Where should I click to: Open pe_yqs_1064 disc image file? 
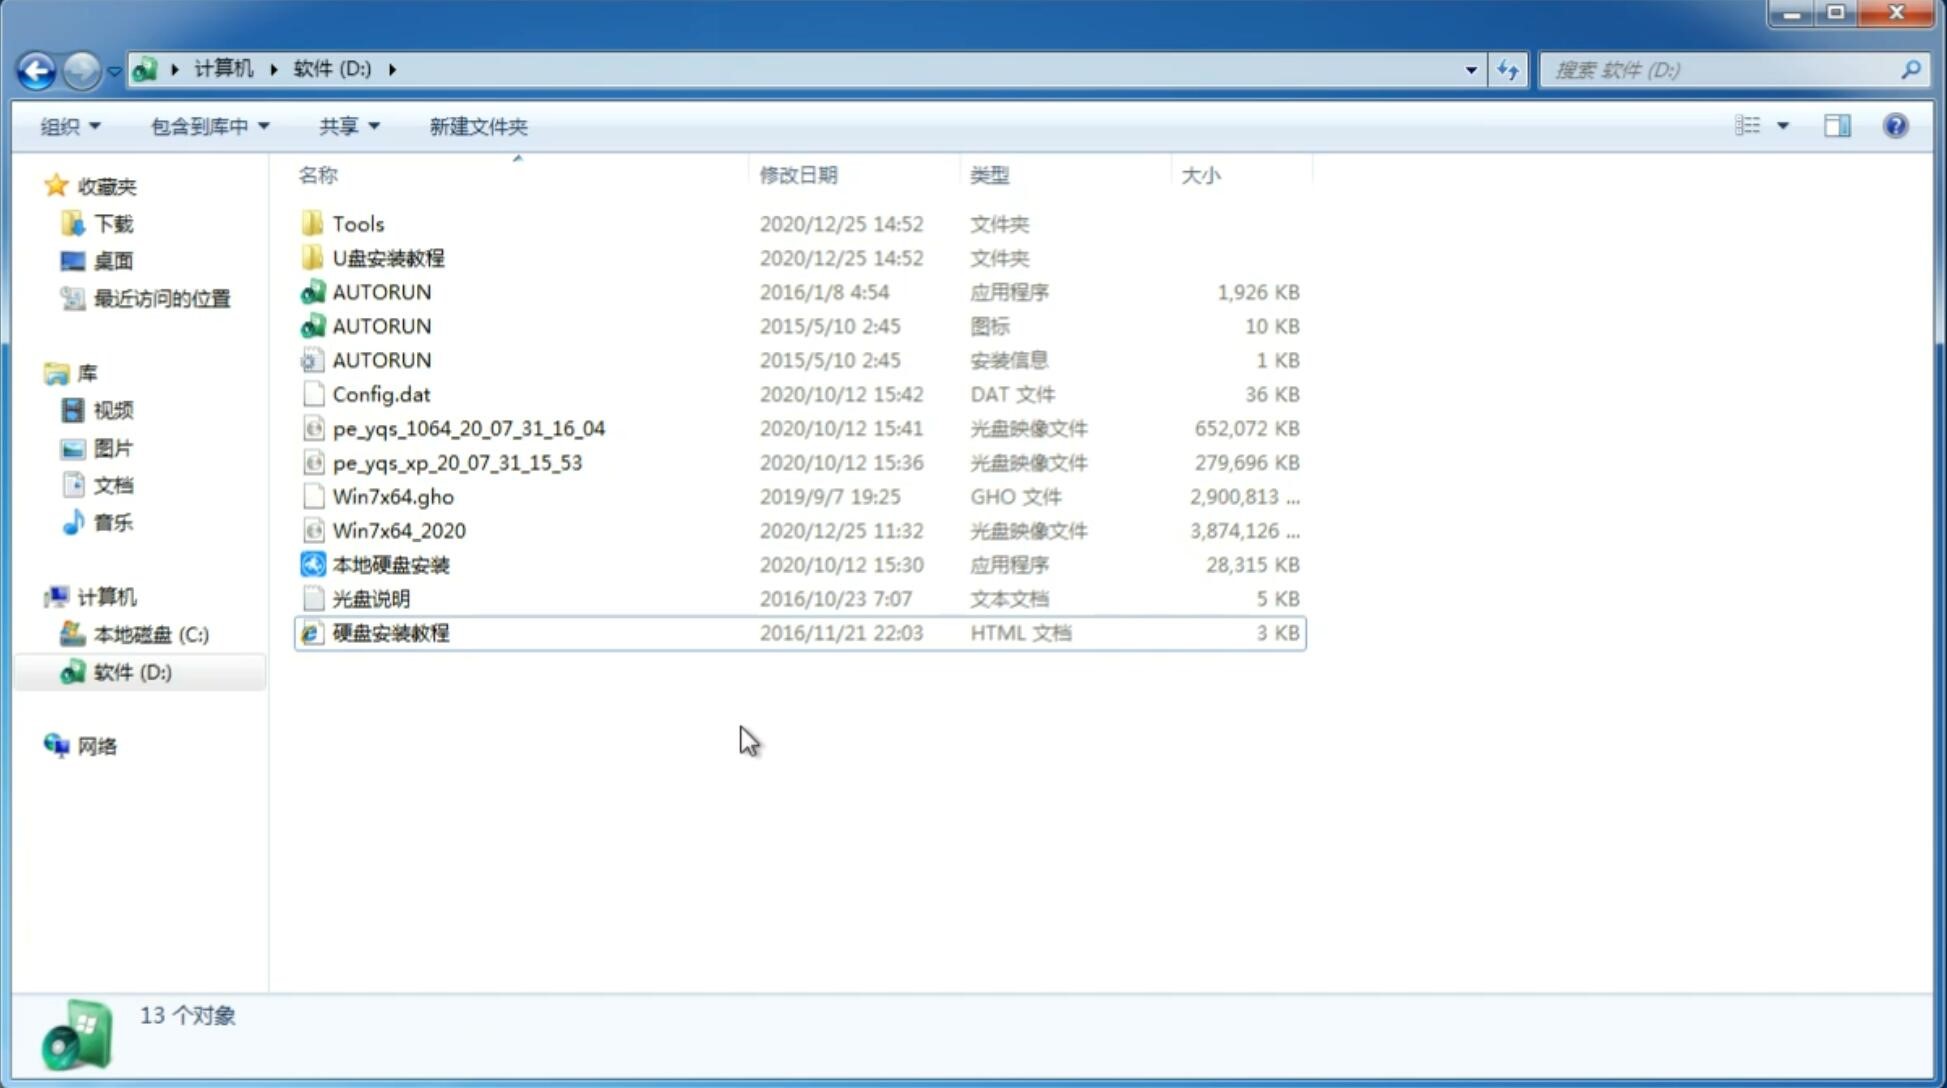[x=468, y=428]
